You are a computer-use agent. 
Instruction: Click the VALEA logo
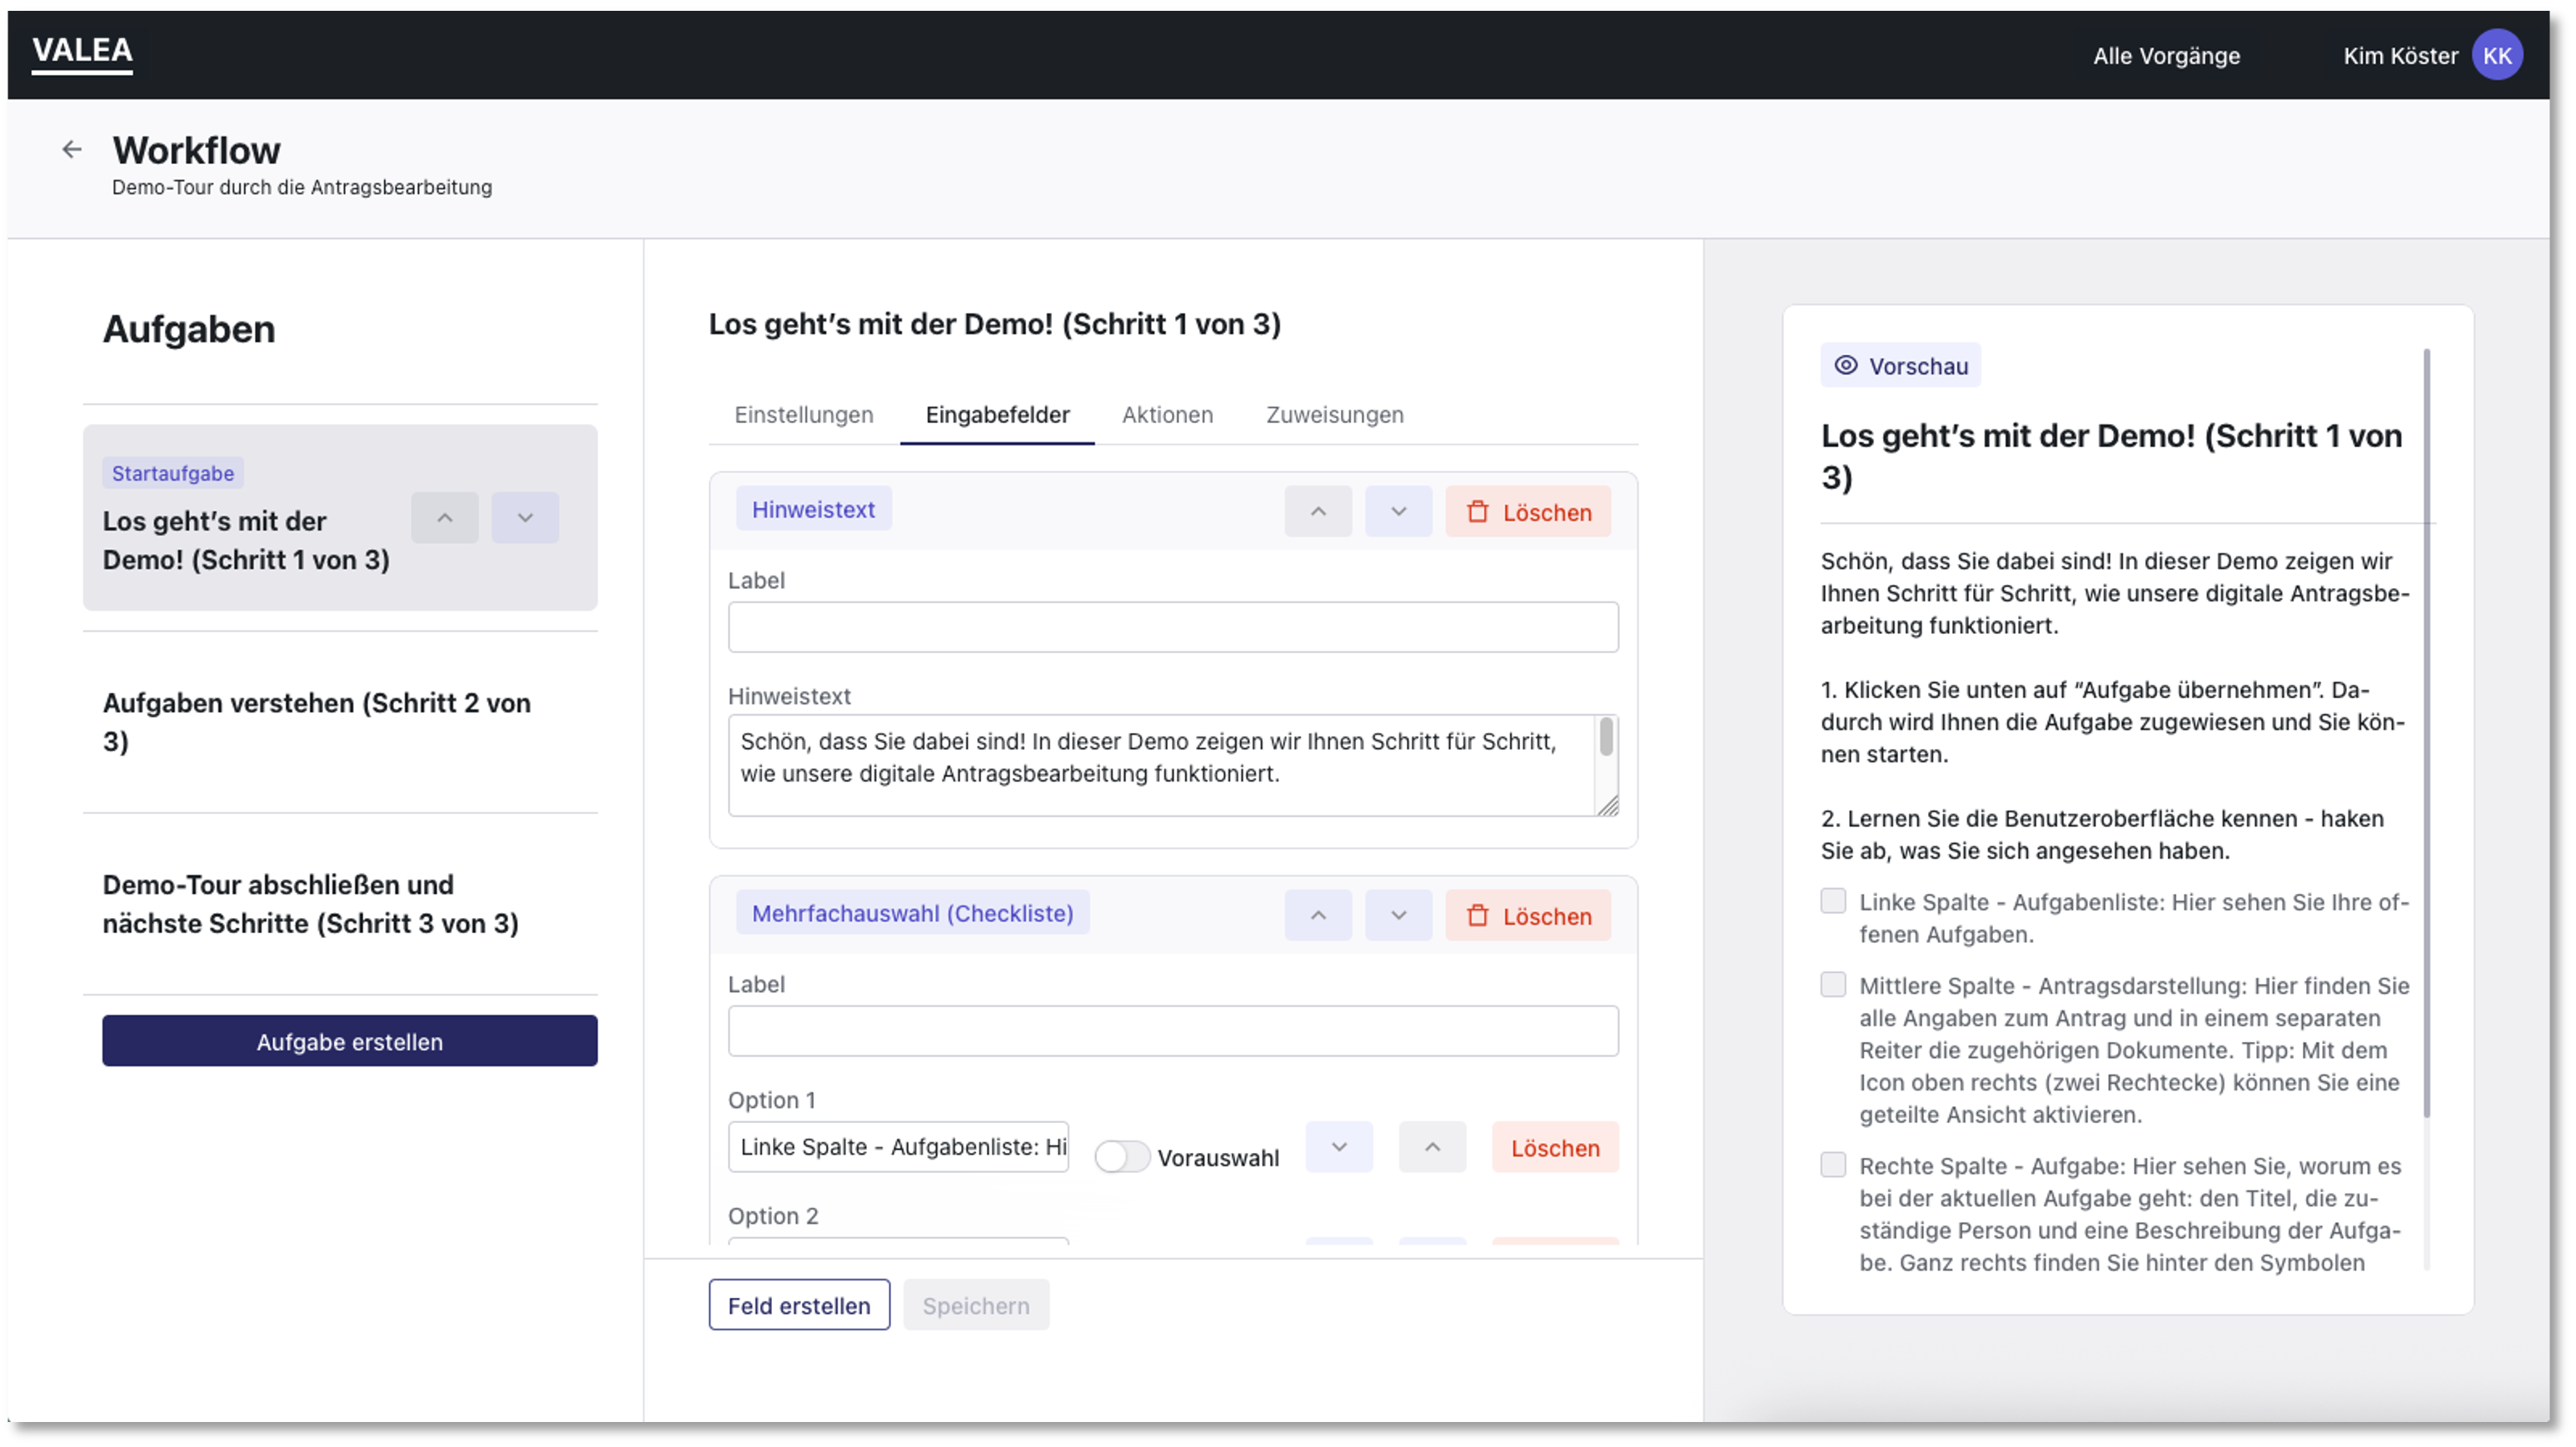tap(82, 51)
